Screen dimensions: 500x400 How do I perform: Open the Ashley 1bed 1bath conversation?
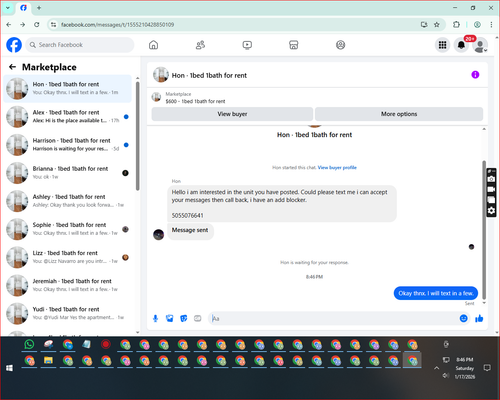(x=68, y=201)
